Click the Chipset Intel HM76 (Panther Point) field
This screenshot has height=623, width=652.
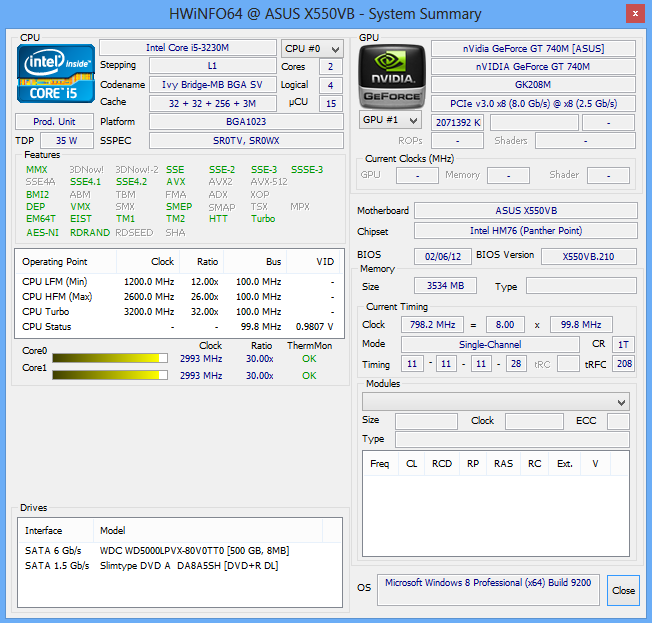pos(526,230)
